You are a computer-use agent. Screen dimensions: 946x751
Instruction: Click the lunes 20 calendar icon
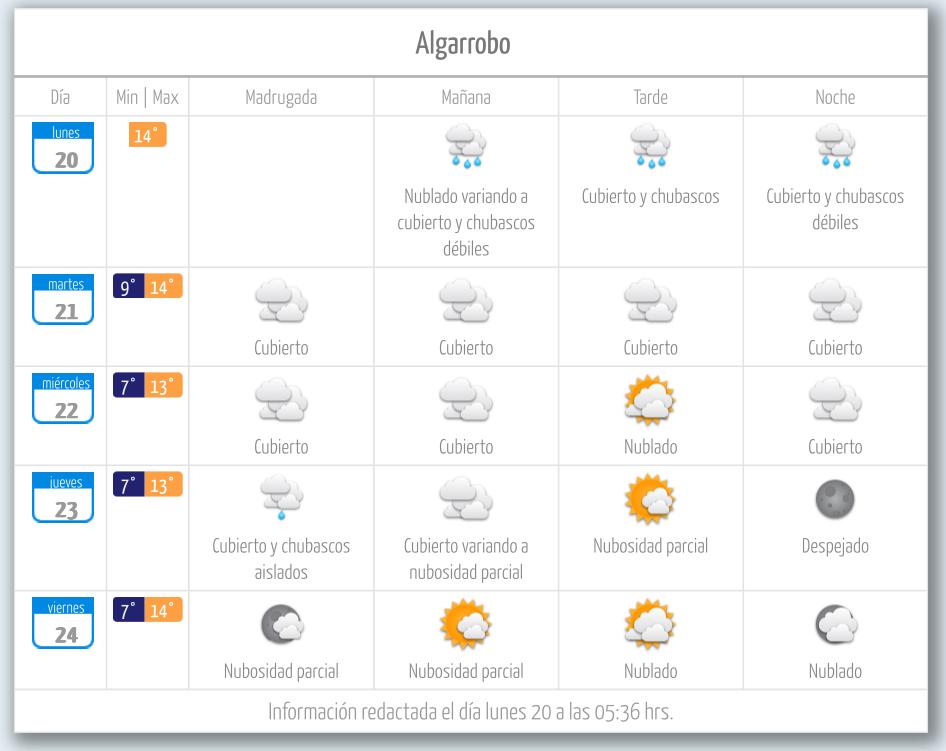click(x=63, y=148)
